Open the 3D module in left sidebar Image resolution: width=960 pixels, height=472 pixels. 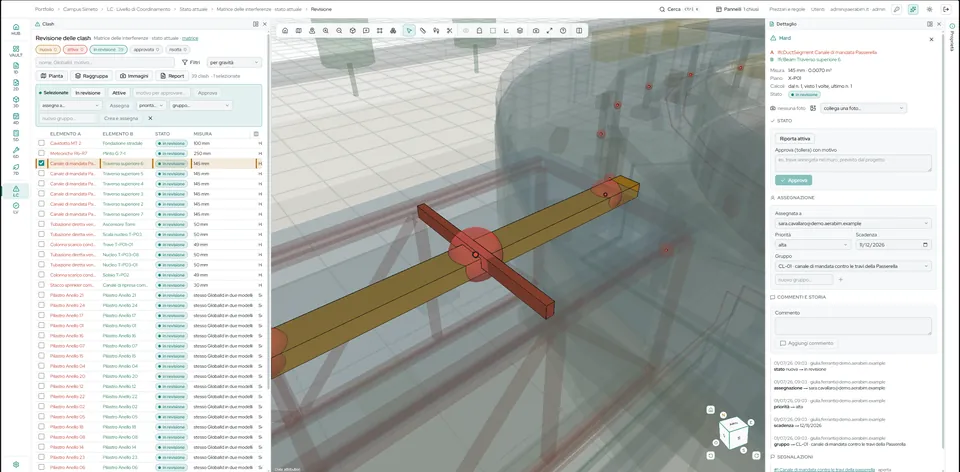pyautogui.click(x=16, y=101)
